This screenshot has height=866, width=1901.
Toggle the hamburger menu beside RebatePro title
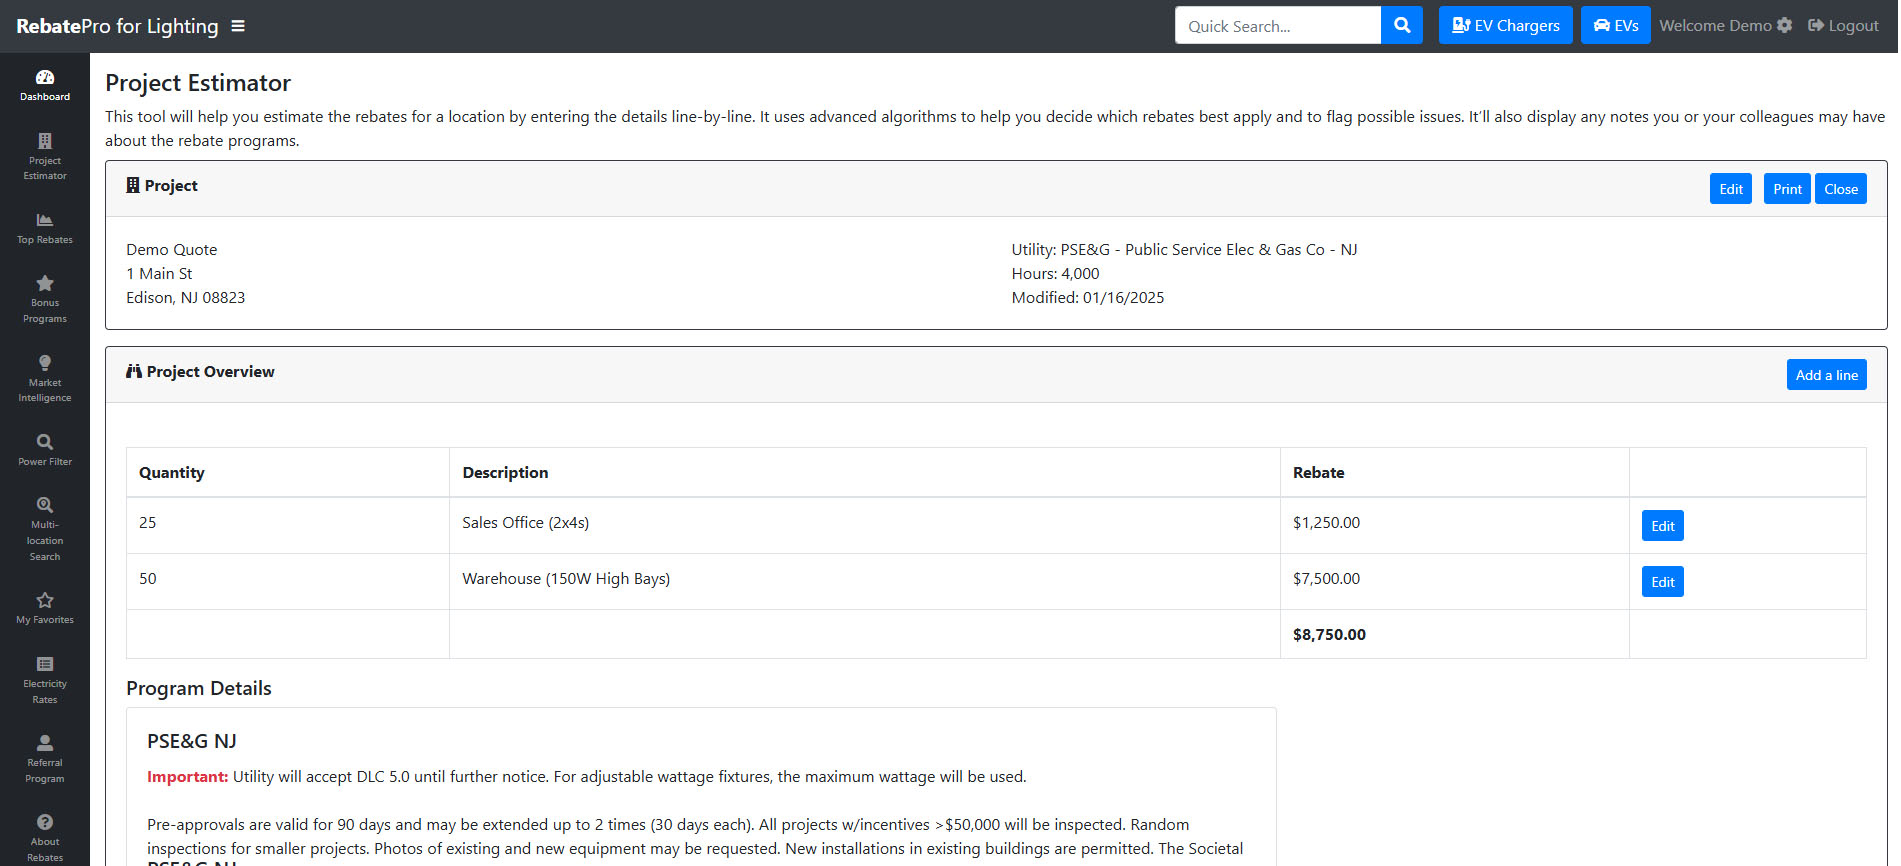coord(238,26)
